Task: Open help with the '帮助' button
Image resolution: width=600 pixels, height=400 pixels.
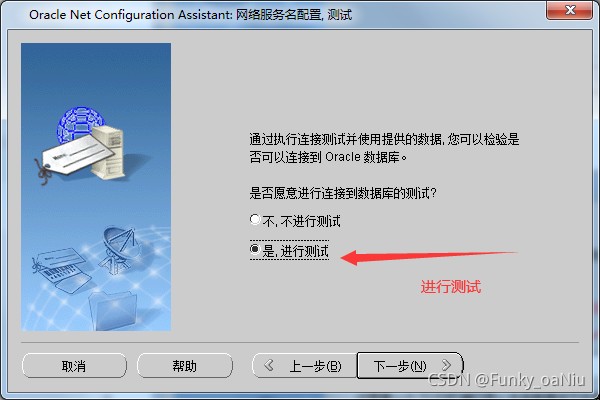Action: click(185, 366)
